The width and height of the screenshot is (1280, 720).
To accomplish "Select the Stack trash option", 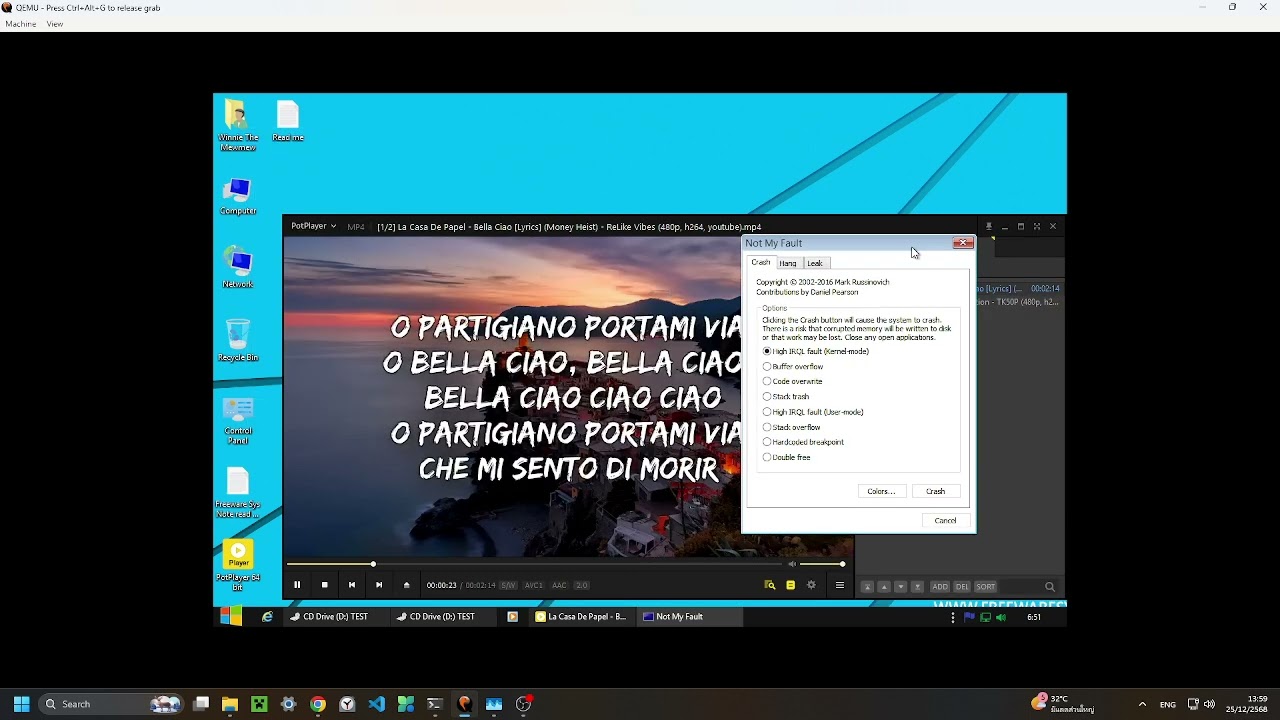I will (786, 397).
